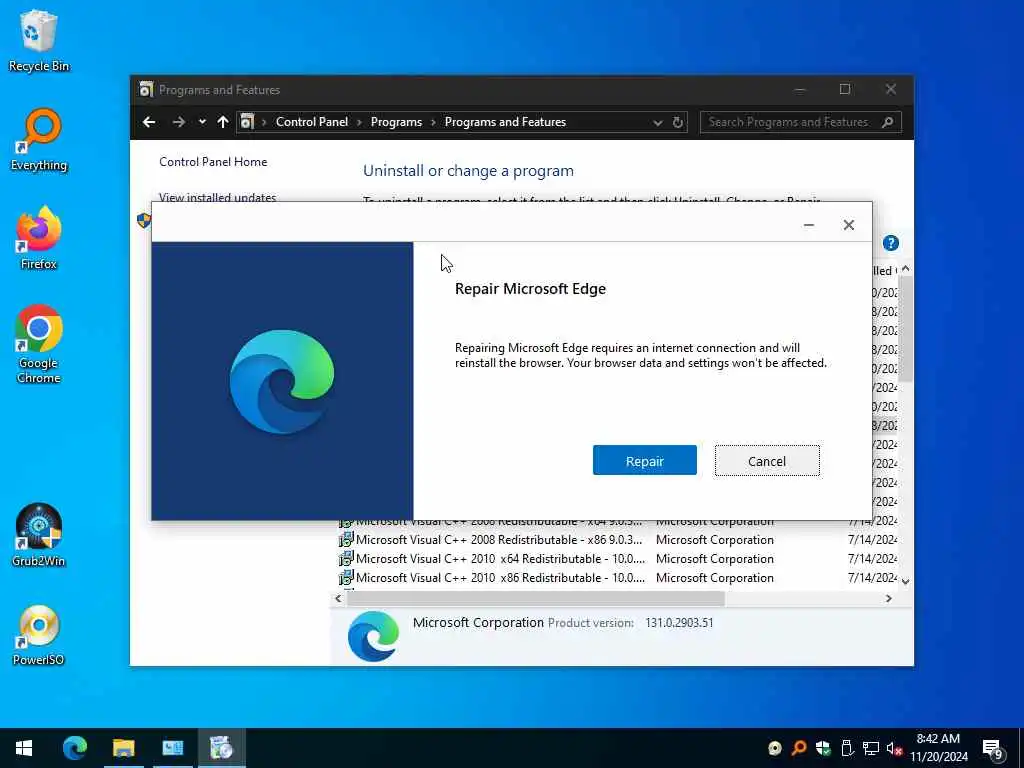Launch Microsoft Edge from the taskbar
The image size is (1024, 768).
[74, 748]
